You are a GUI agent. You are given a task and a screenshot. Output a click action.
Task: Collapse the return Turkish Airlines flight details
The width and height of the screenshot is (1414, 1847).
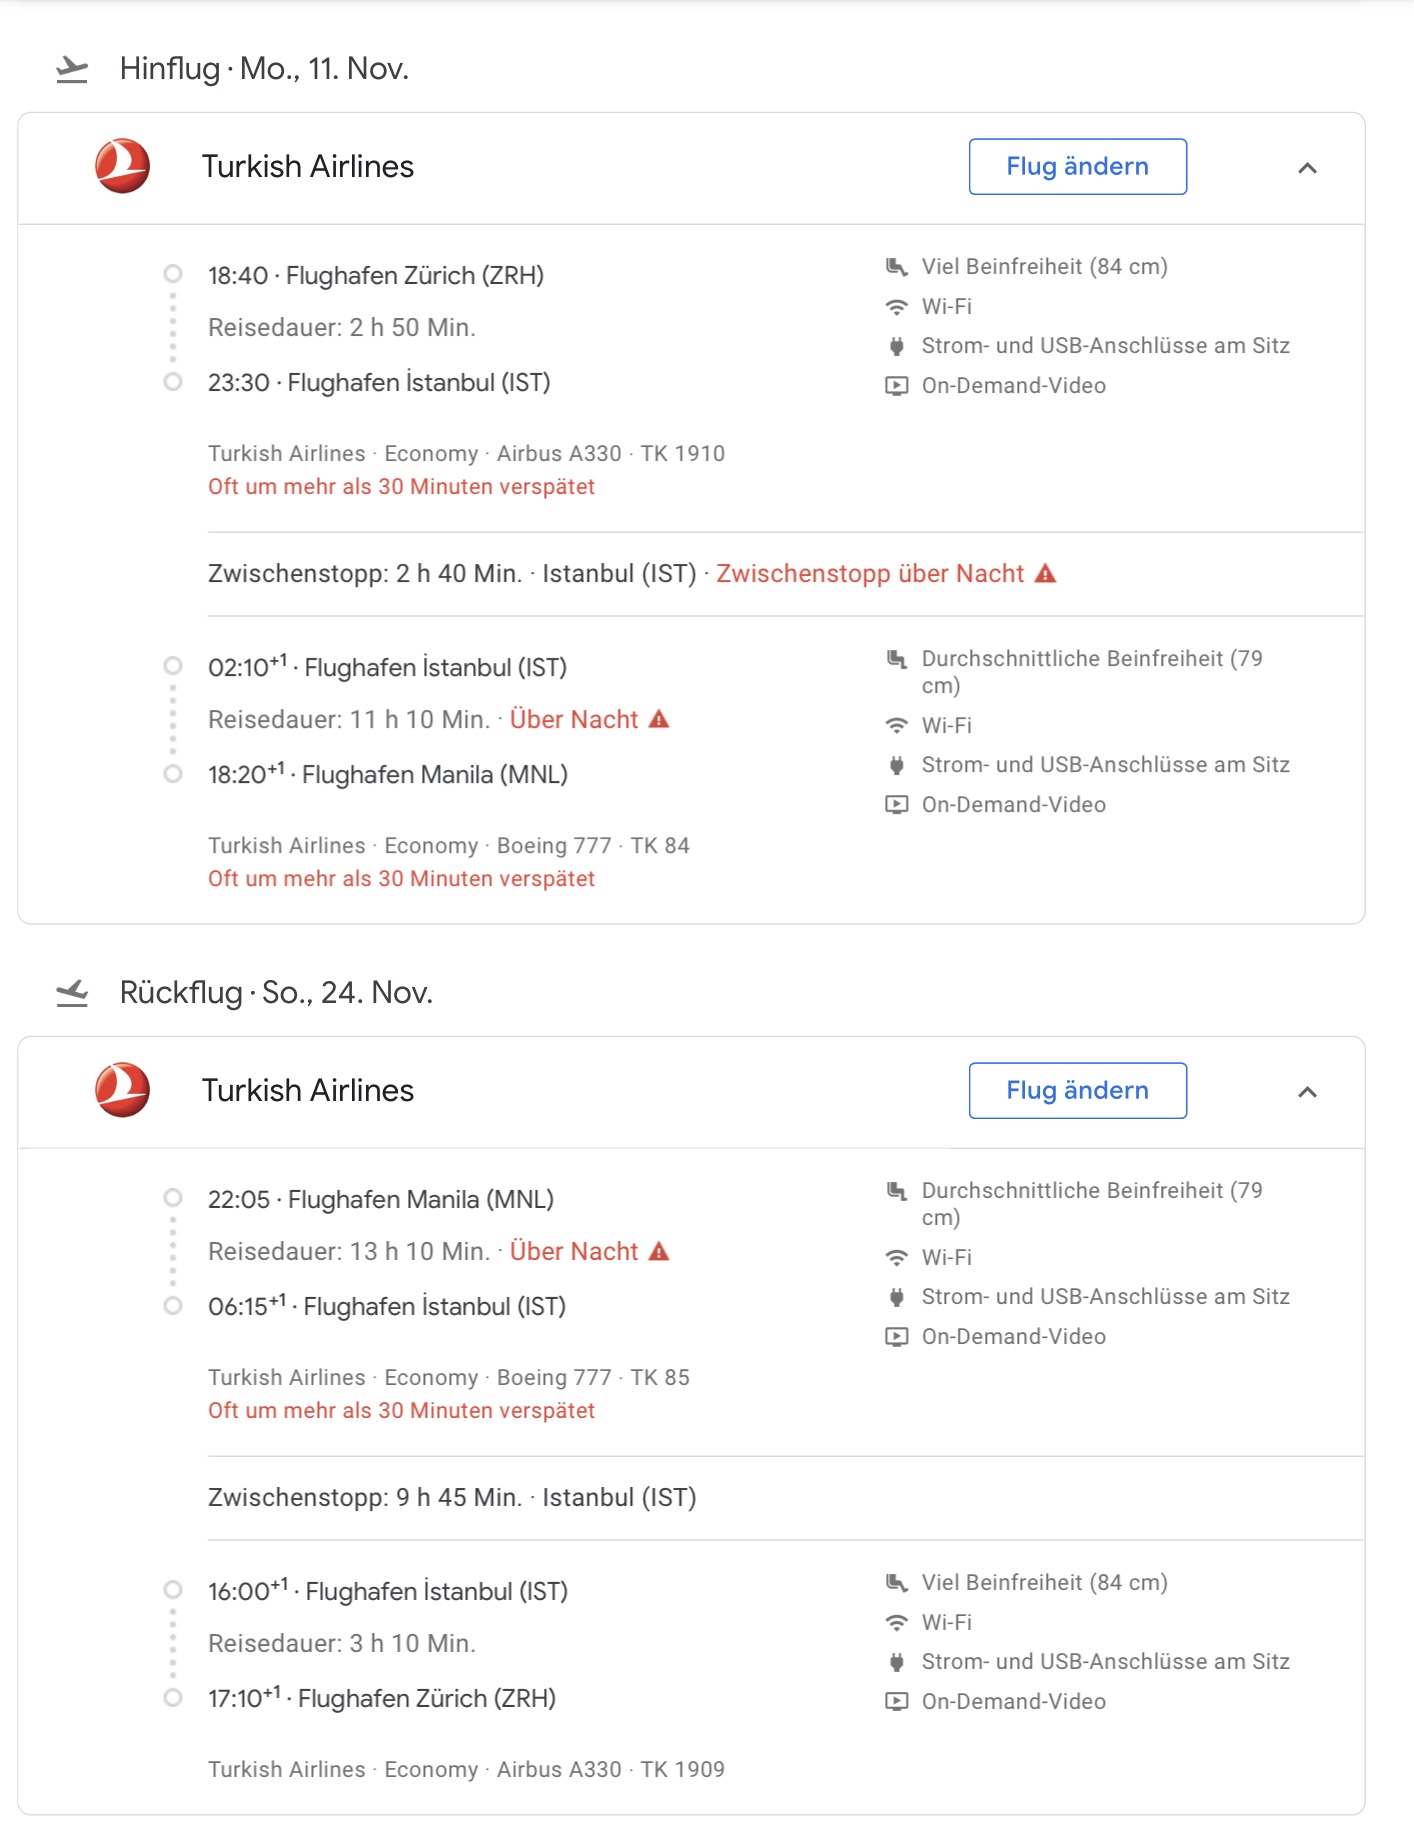(x=1307, y=1092)
